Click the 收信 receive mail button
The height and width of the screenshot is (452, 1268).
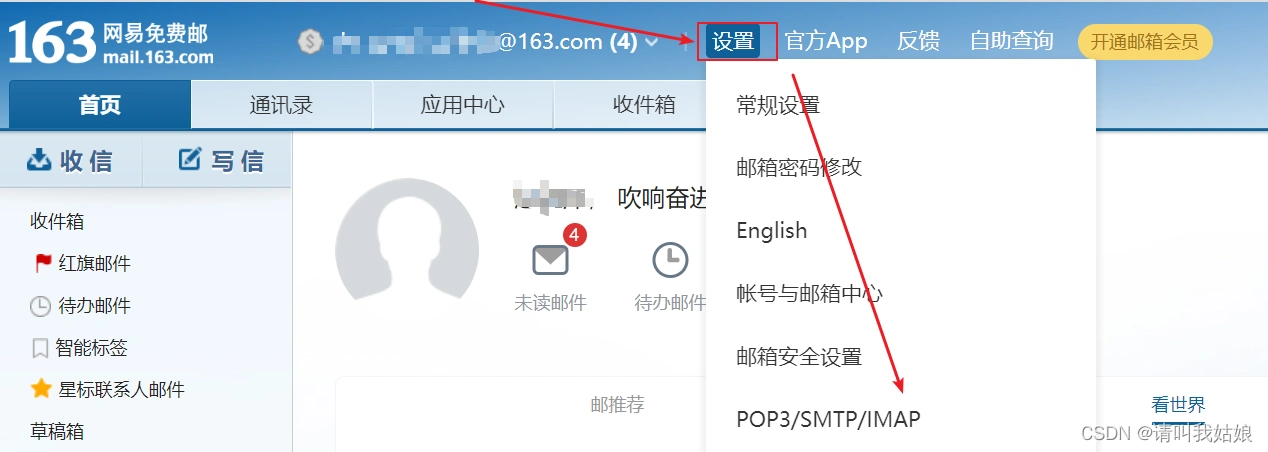(70, 160)
